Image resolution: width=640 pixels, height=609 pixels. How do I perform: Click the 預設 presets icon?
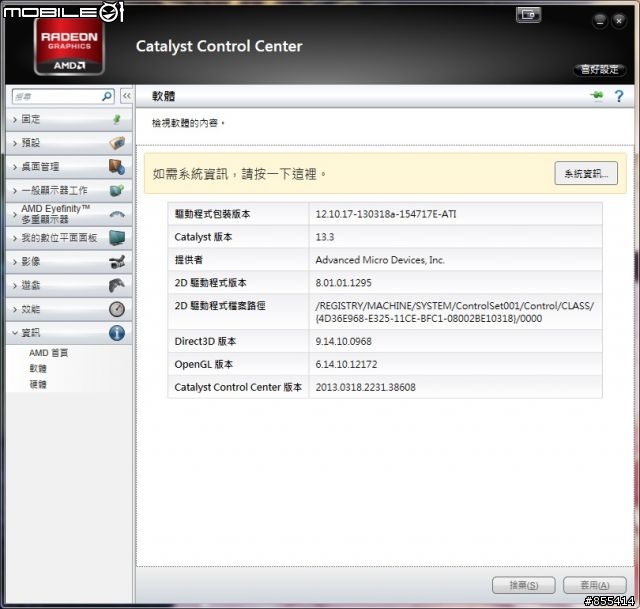point(117,143)
